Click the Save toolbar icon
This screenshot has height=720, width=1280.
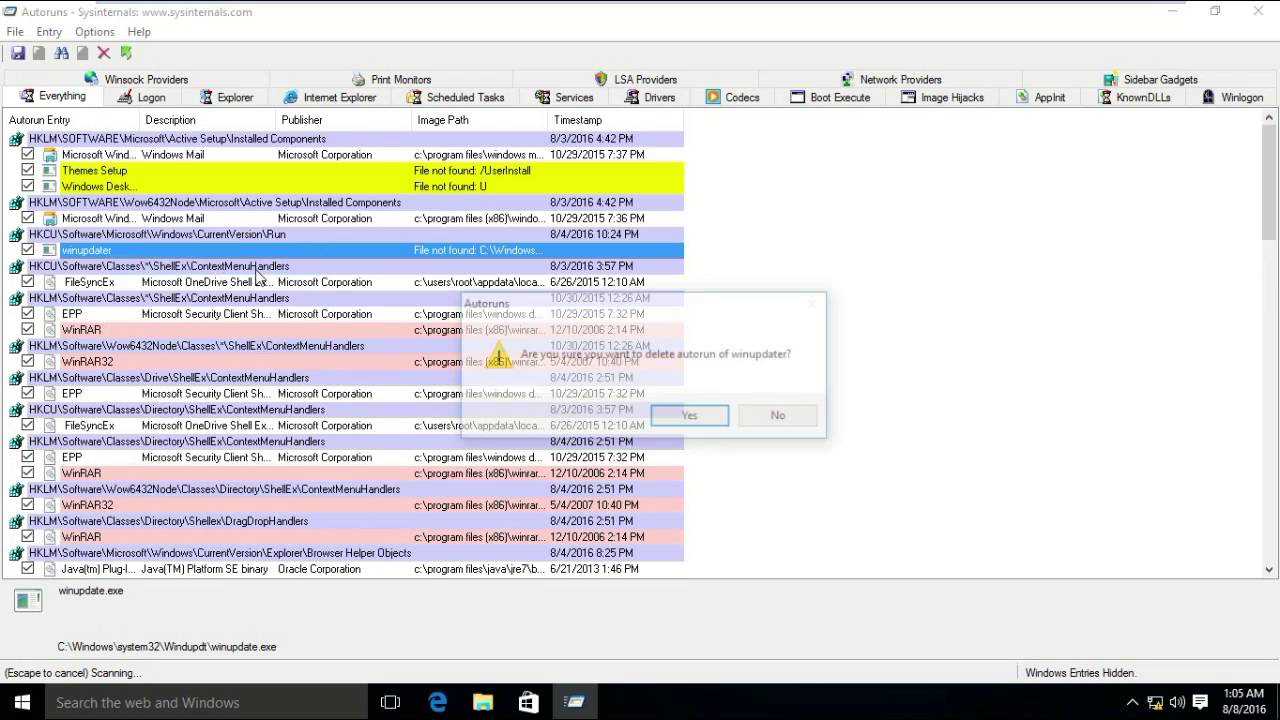(x=17, y=53)
